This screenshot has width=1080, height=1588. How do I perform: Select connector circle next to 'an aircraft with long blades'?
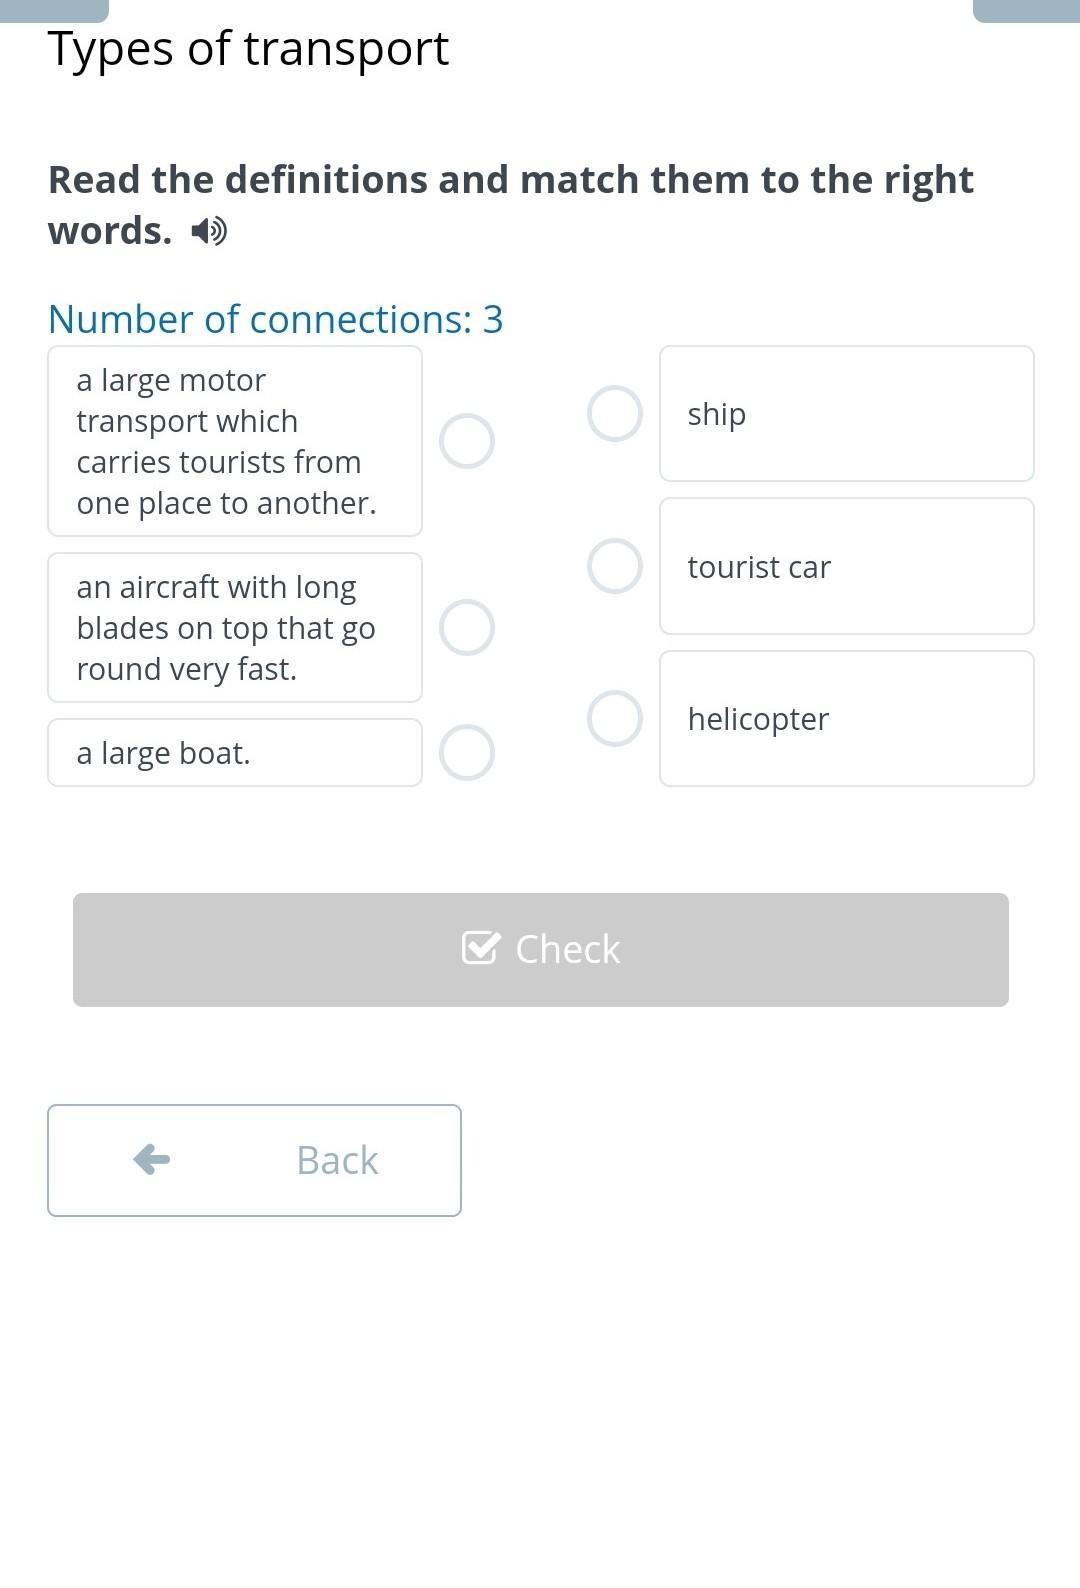pos(467,628)
